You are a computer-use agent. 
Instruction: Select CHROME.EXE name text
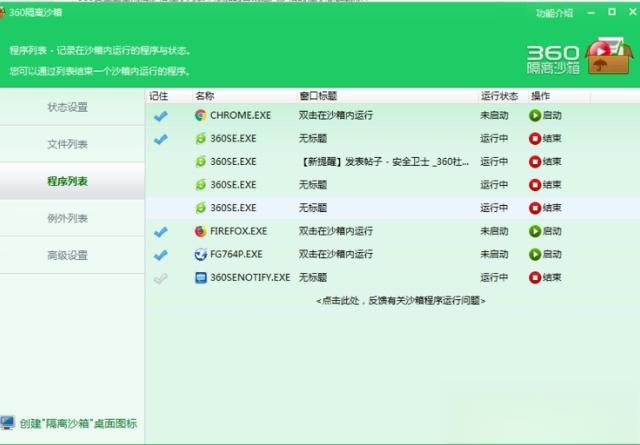[240, 116]
